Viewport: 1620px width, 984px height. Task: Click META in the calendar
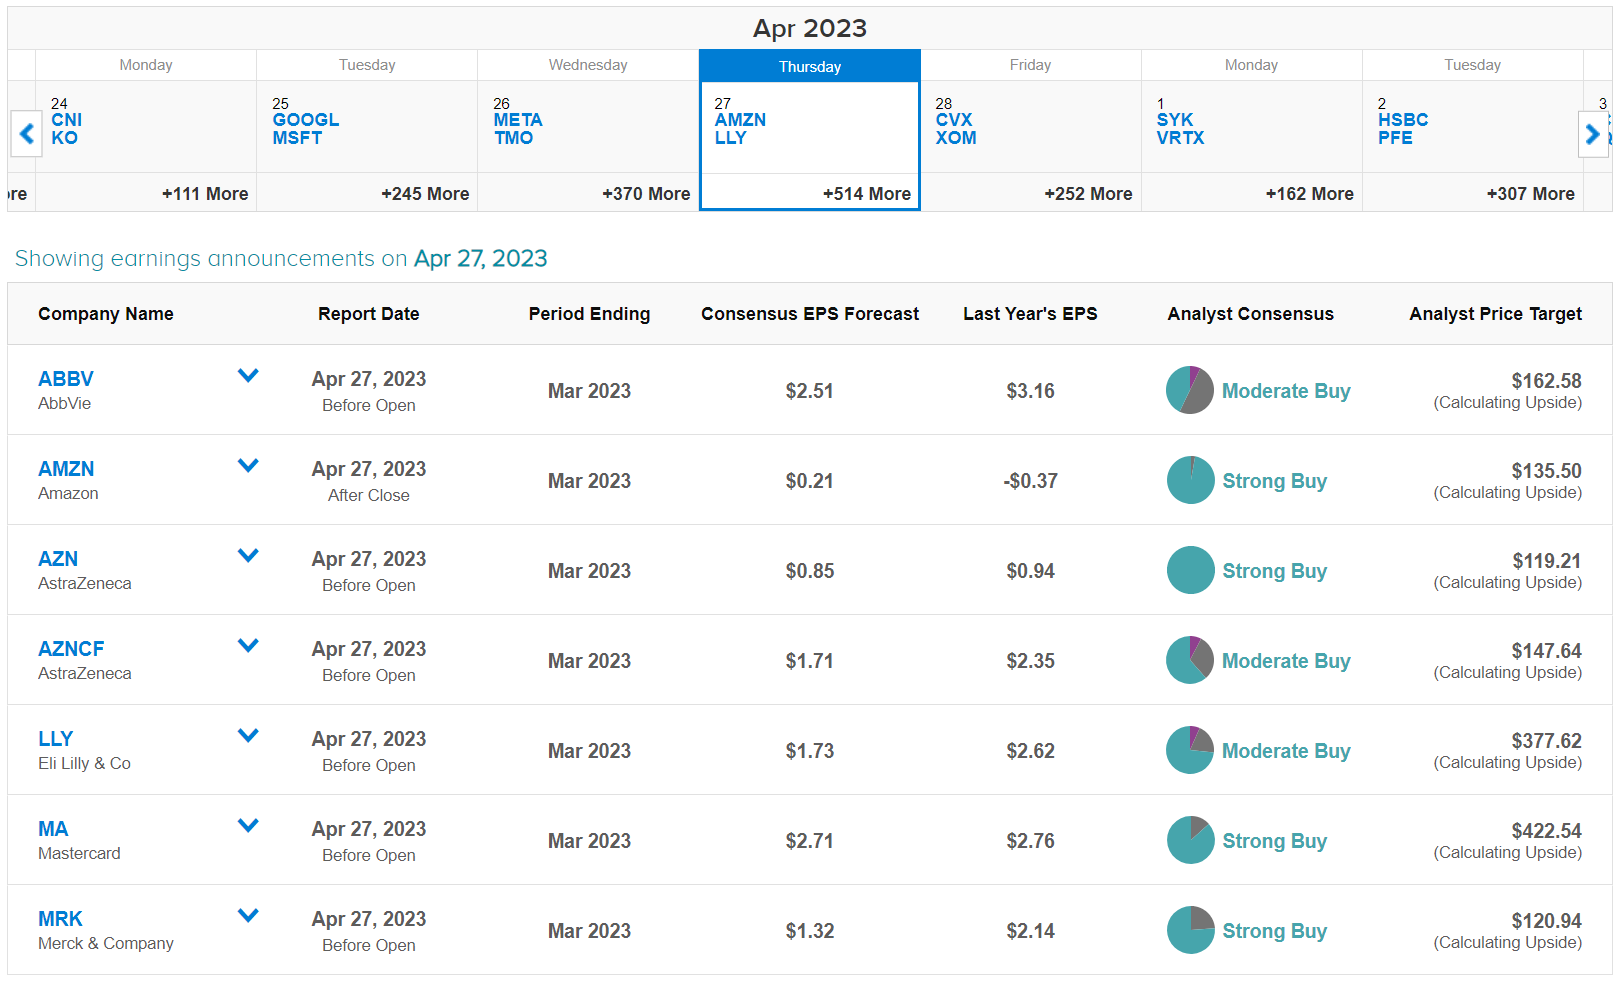tap(518, 120)
